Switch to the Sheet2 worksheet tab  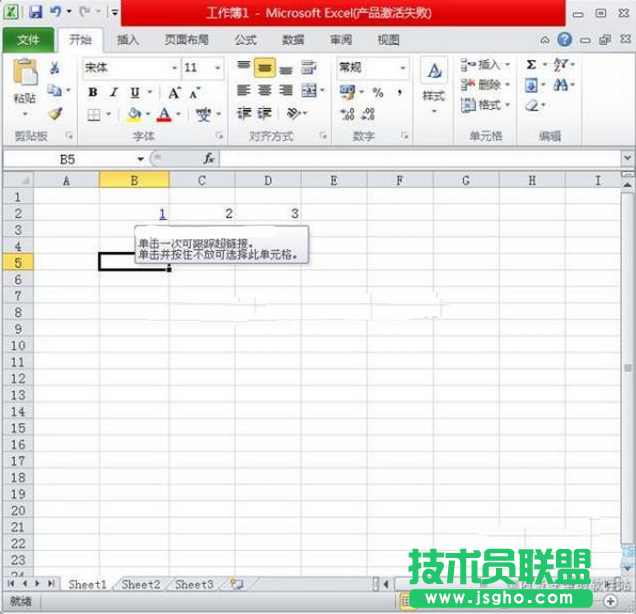point(141,584)
